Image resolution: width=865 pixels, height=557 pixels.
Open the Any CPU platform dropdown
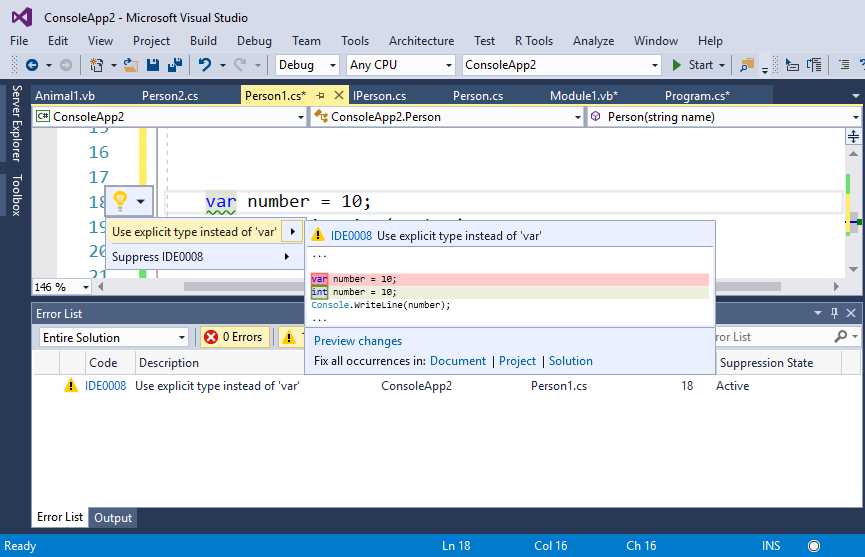pyautogui.click(x=401, y=65)
